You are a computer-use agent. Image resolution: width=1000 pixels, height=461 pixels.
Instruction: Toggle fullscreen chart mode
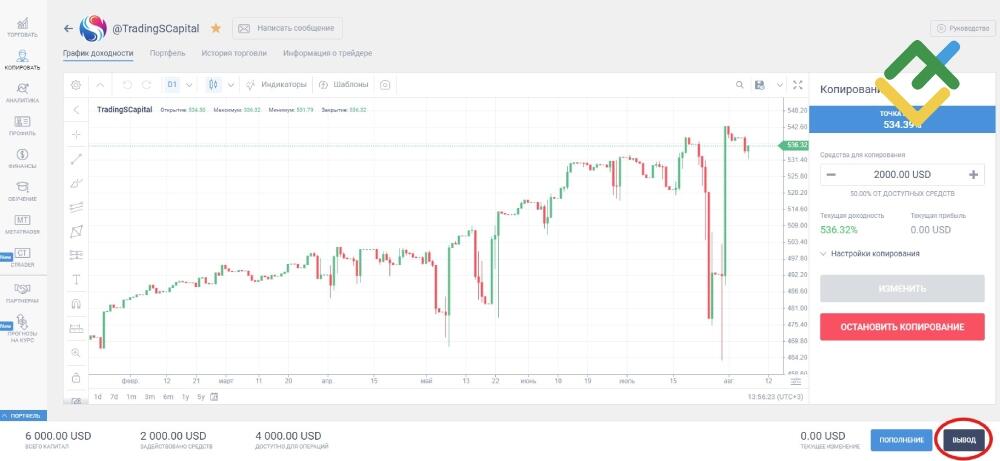(x=798, y=85)
